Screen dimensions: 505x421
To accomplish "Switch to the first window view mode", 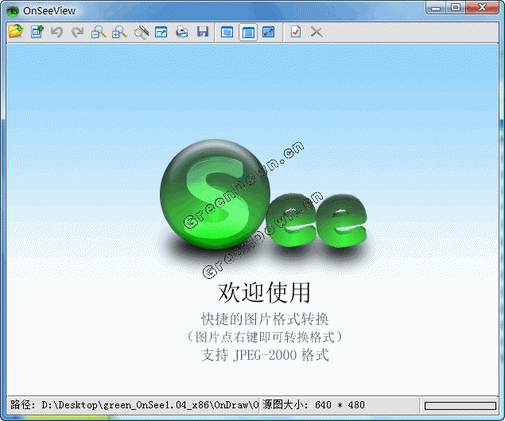I will tap(227, 32).
